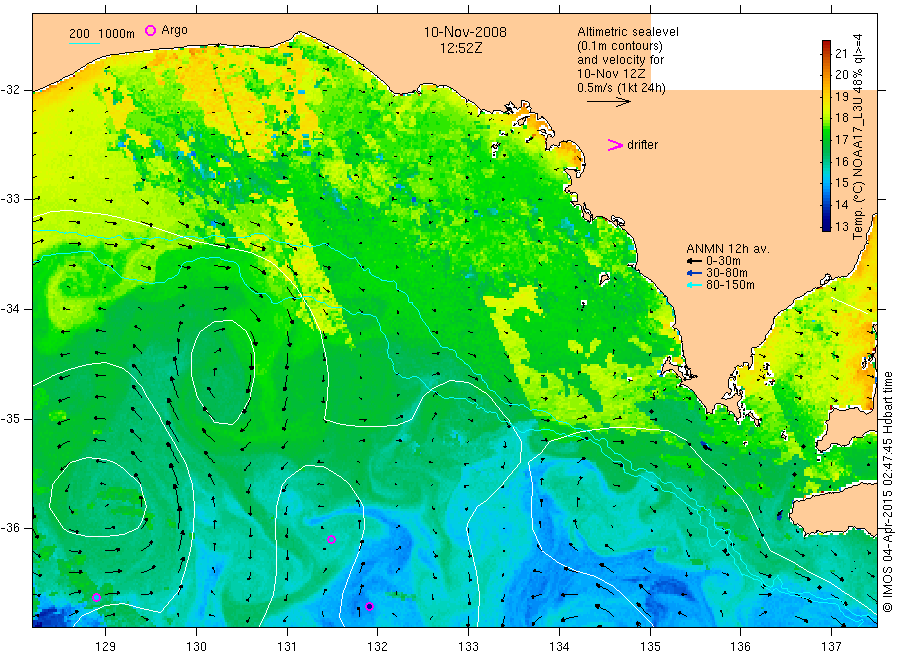Click the magenta Argo circle in legend

point(150,30)
